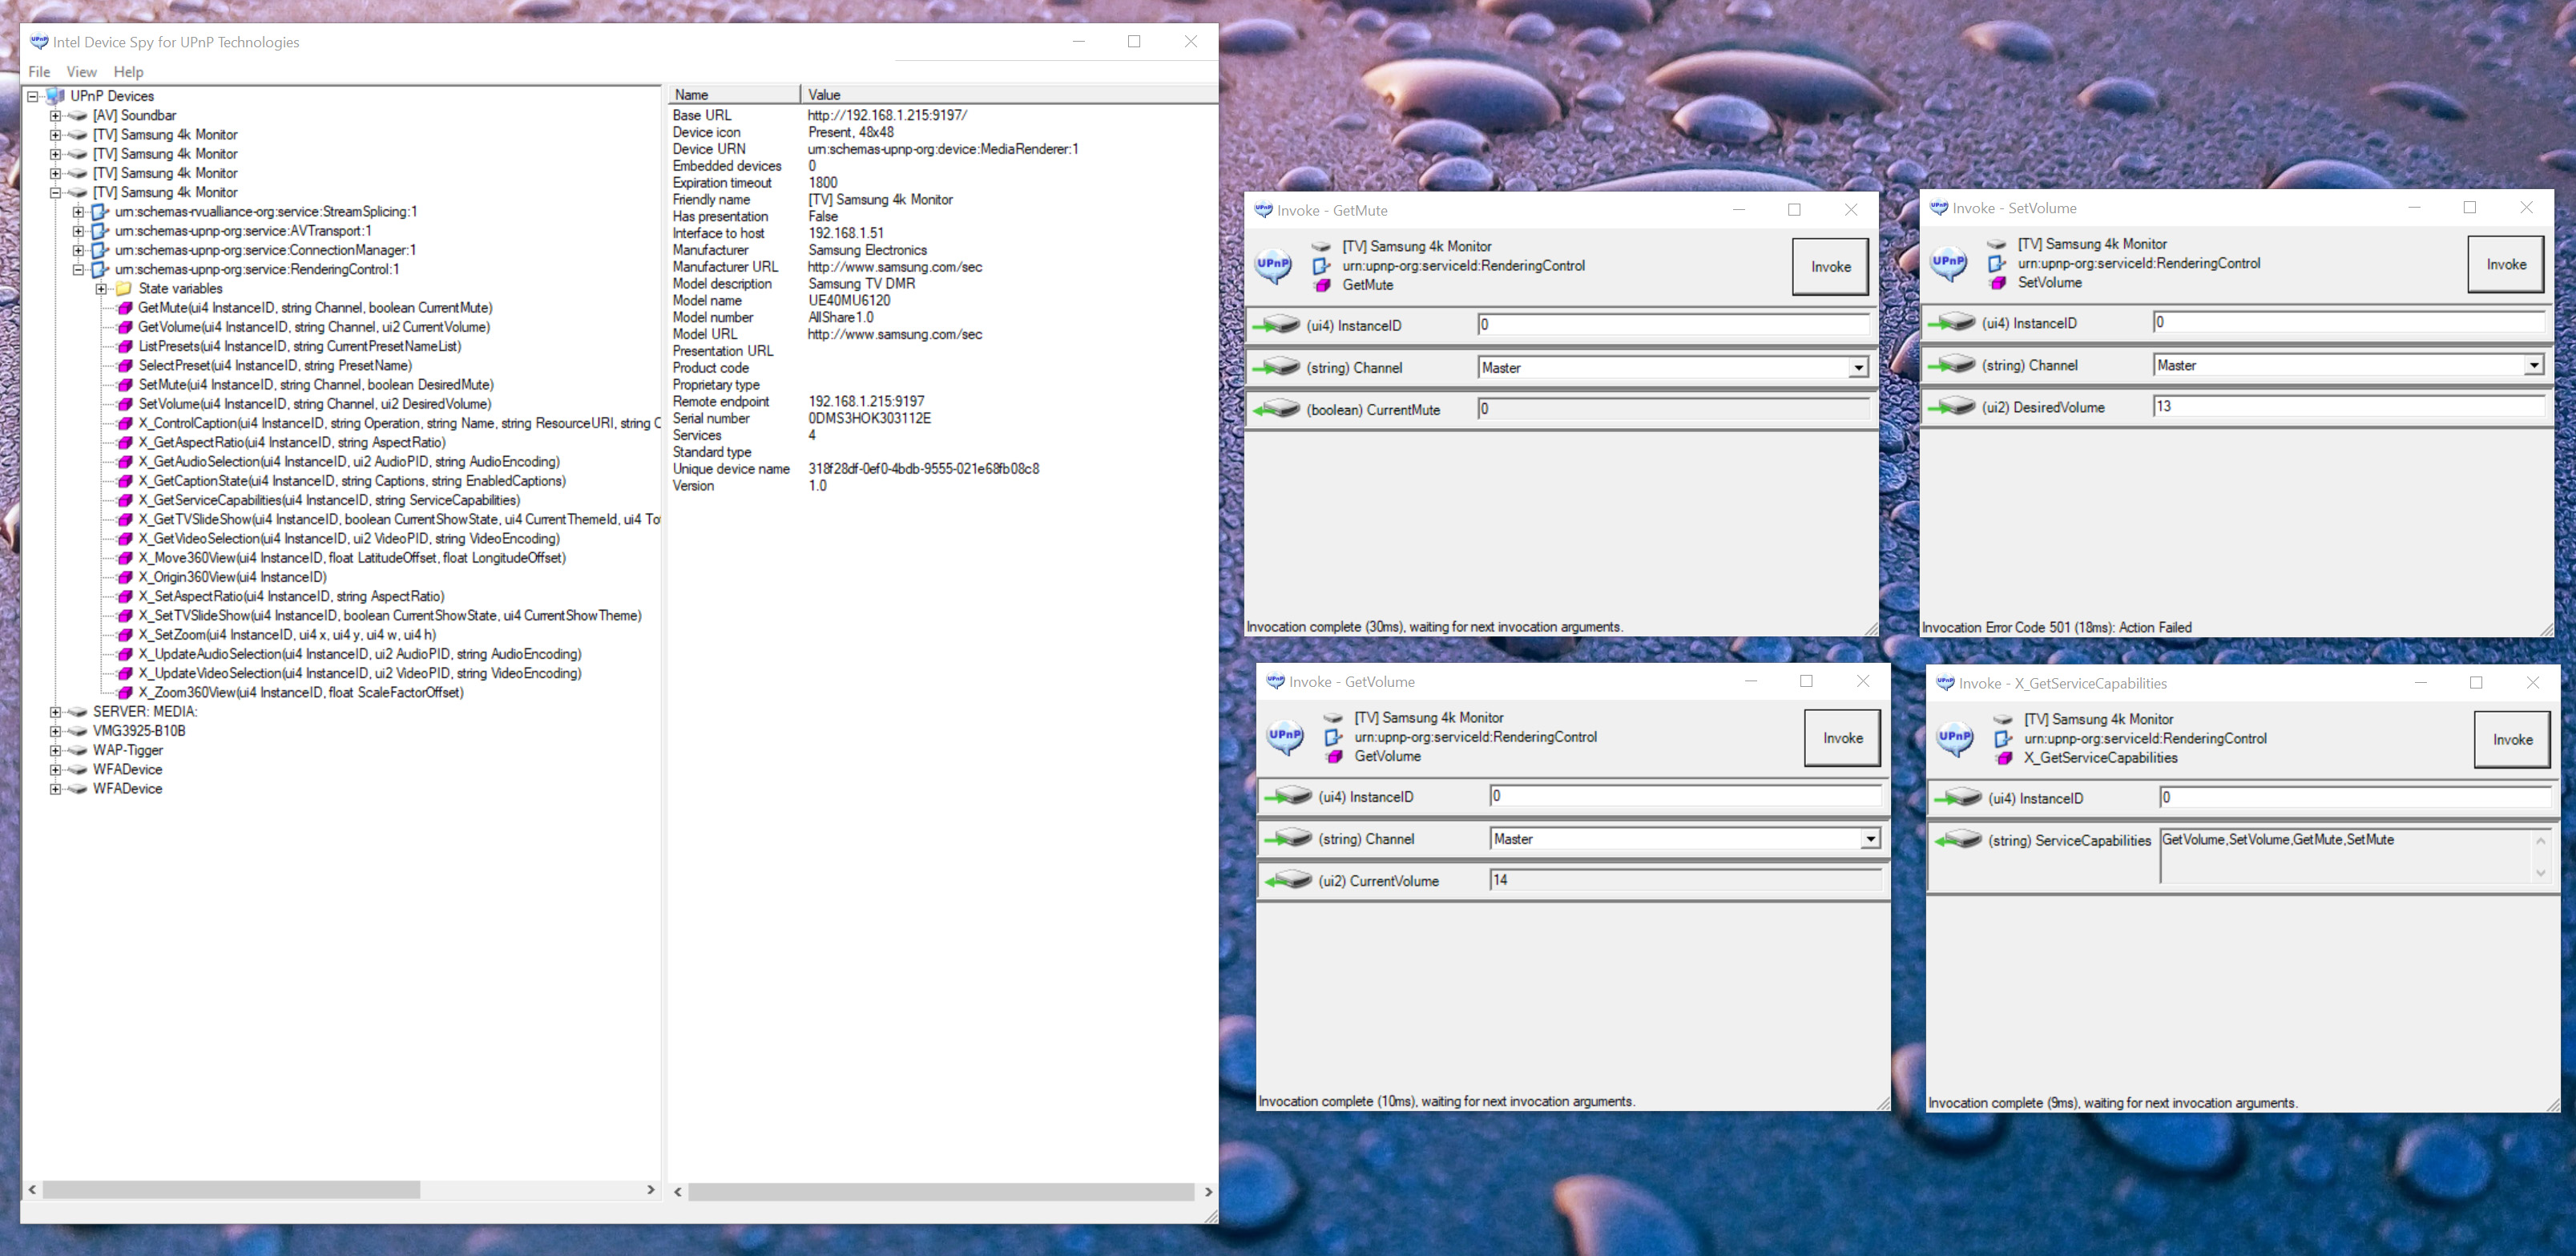Click the SERVER: MEDIA device icon
The height and width of the screenshot is (1256, 2576).
click(77, 712)
